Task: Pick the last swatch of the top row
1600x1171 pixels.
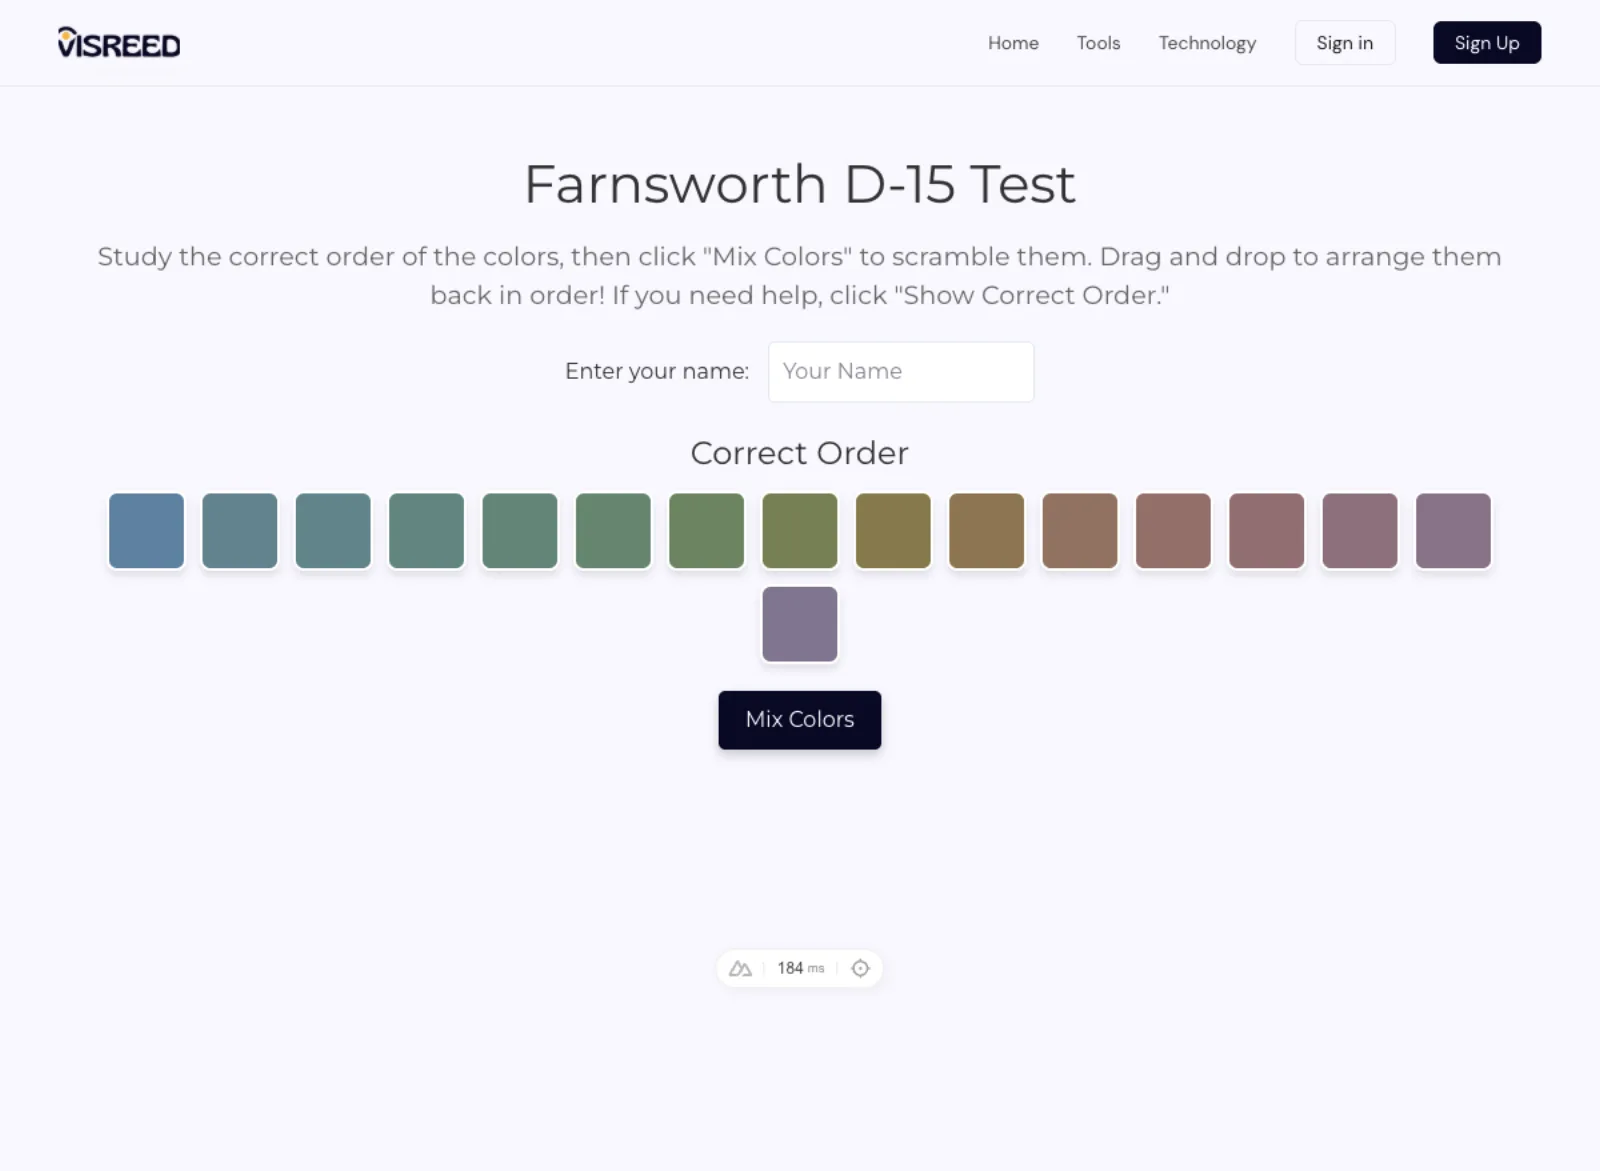Action: (x=1453, y=531)
